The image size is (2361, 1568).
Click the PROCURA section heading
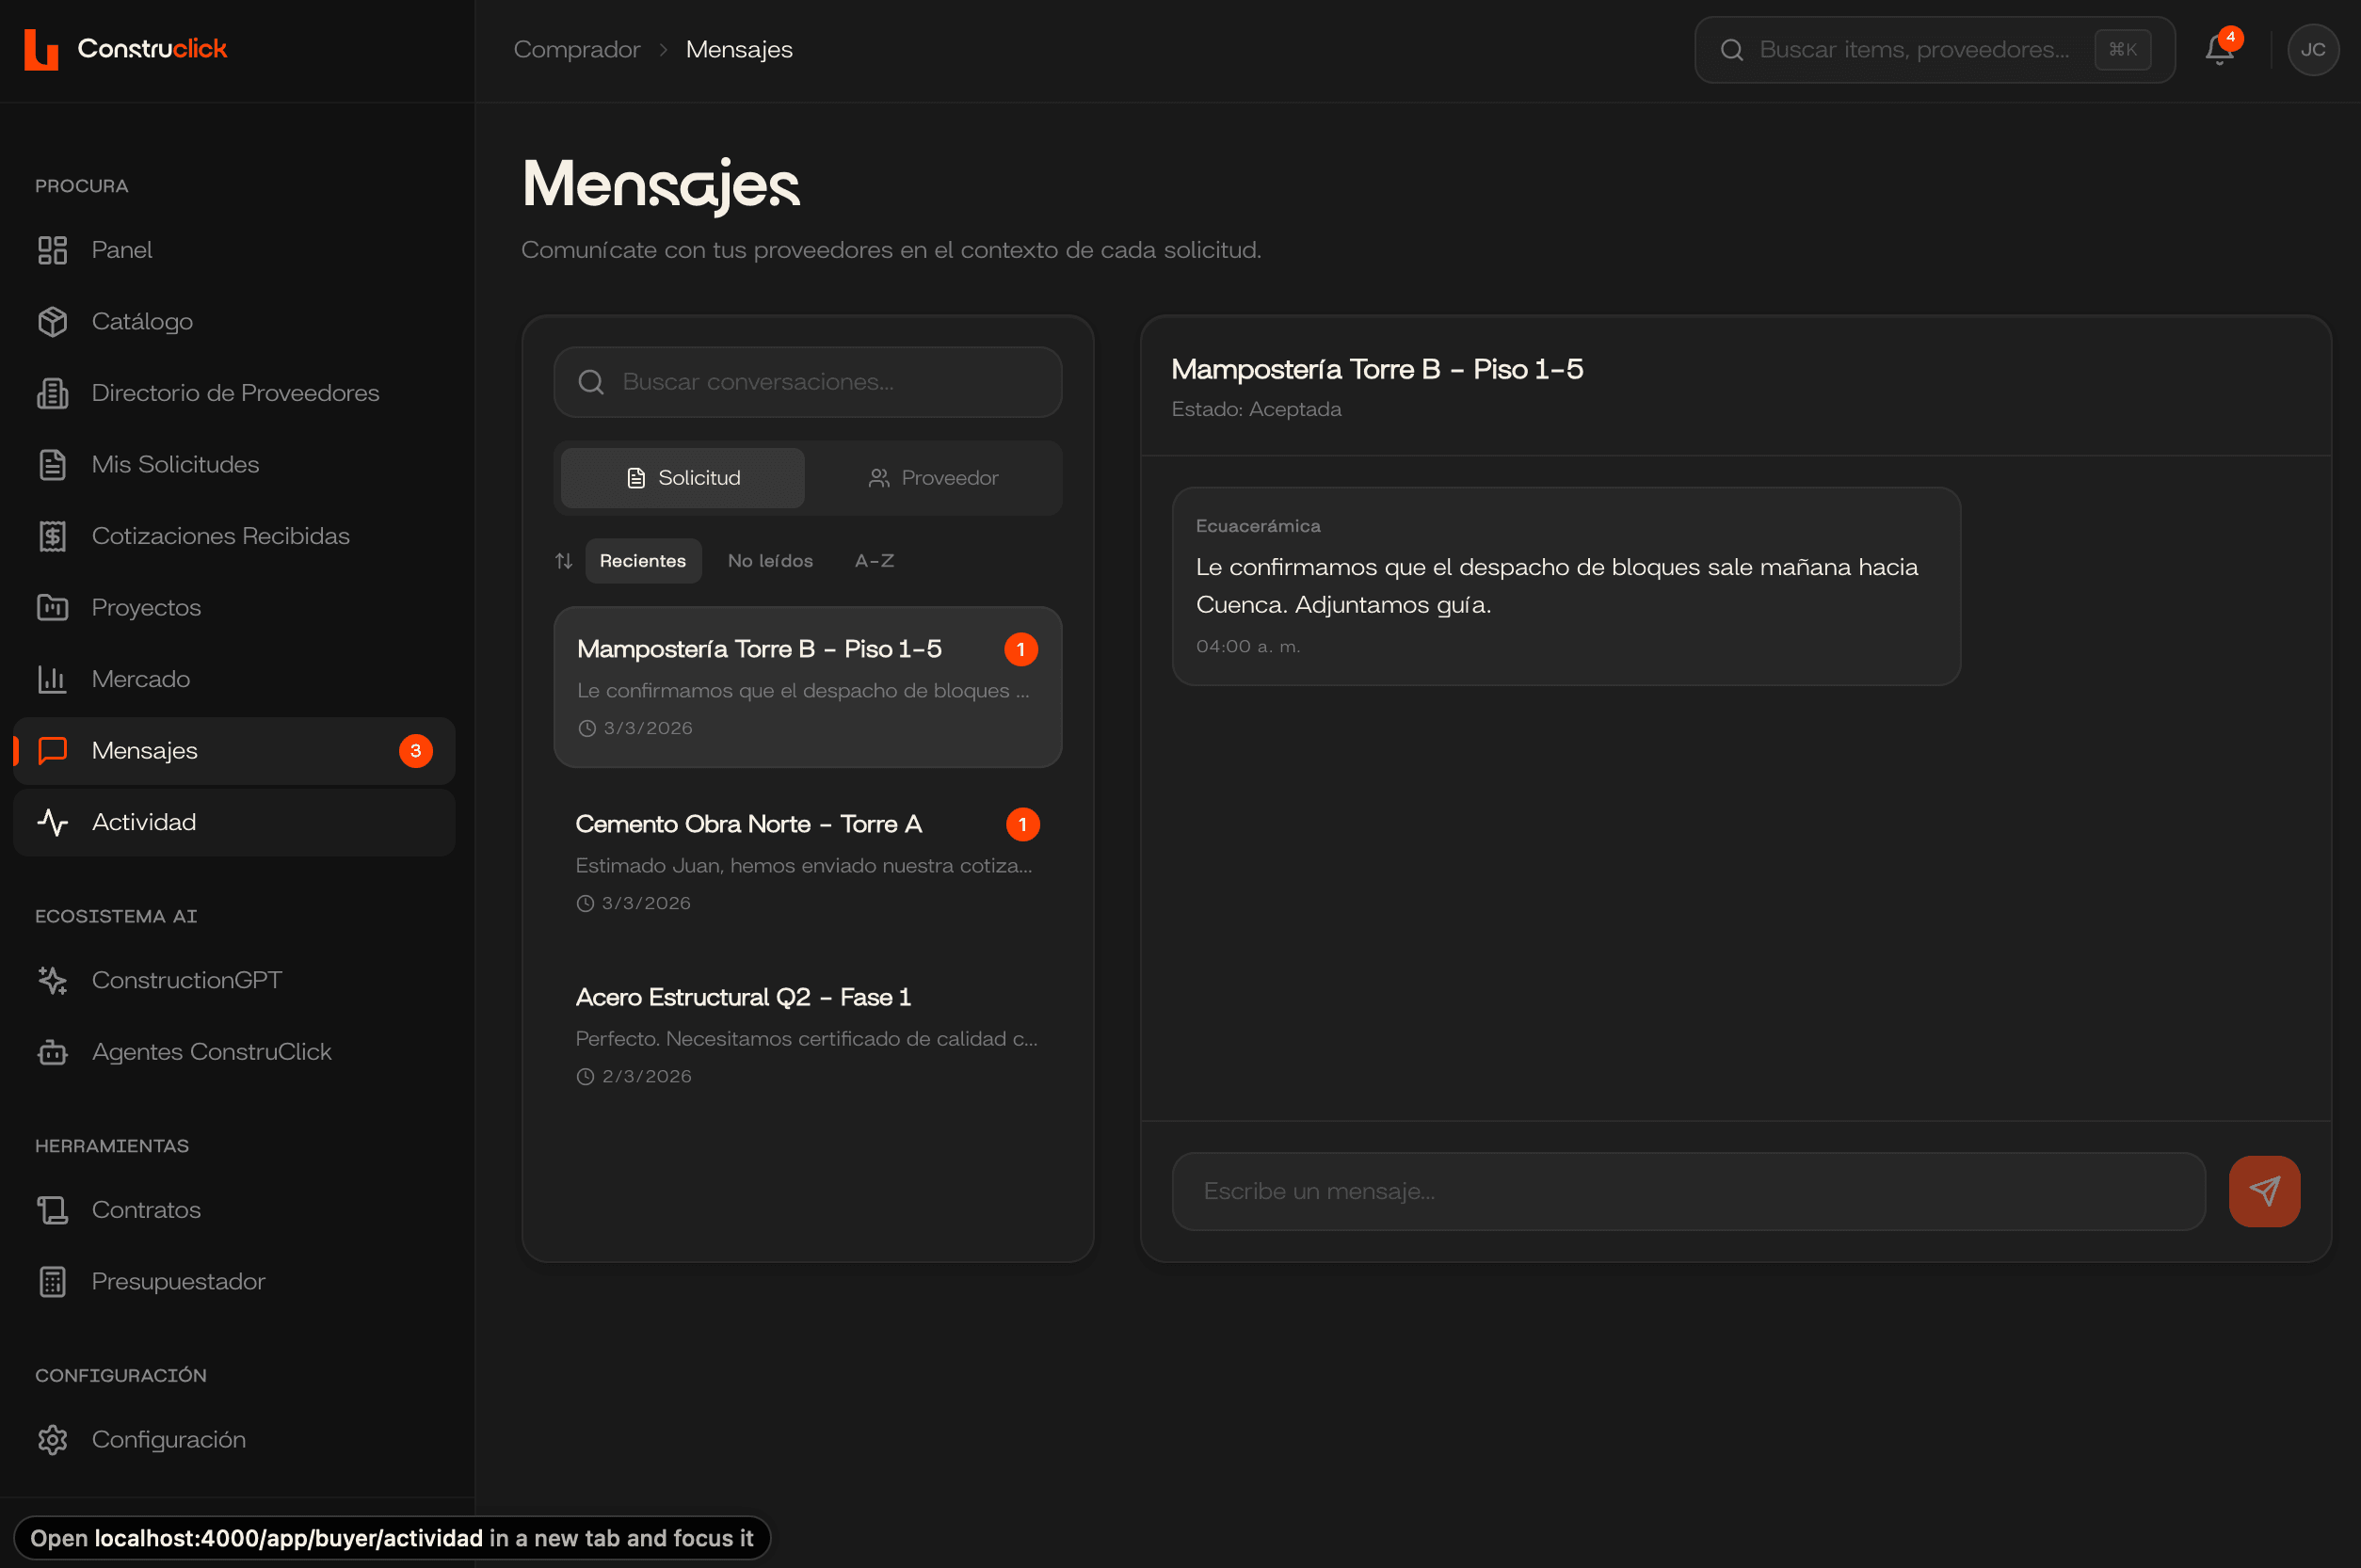click(82, 186)
